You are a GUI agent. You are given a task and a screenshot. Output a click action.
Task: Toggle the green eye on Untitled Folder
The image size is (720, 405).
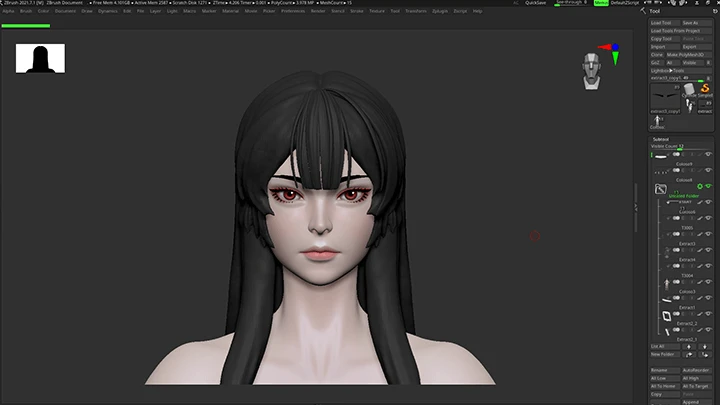[708, 186]
